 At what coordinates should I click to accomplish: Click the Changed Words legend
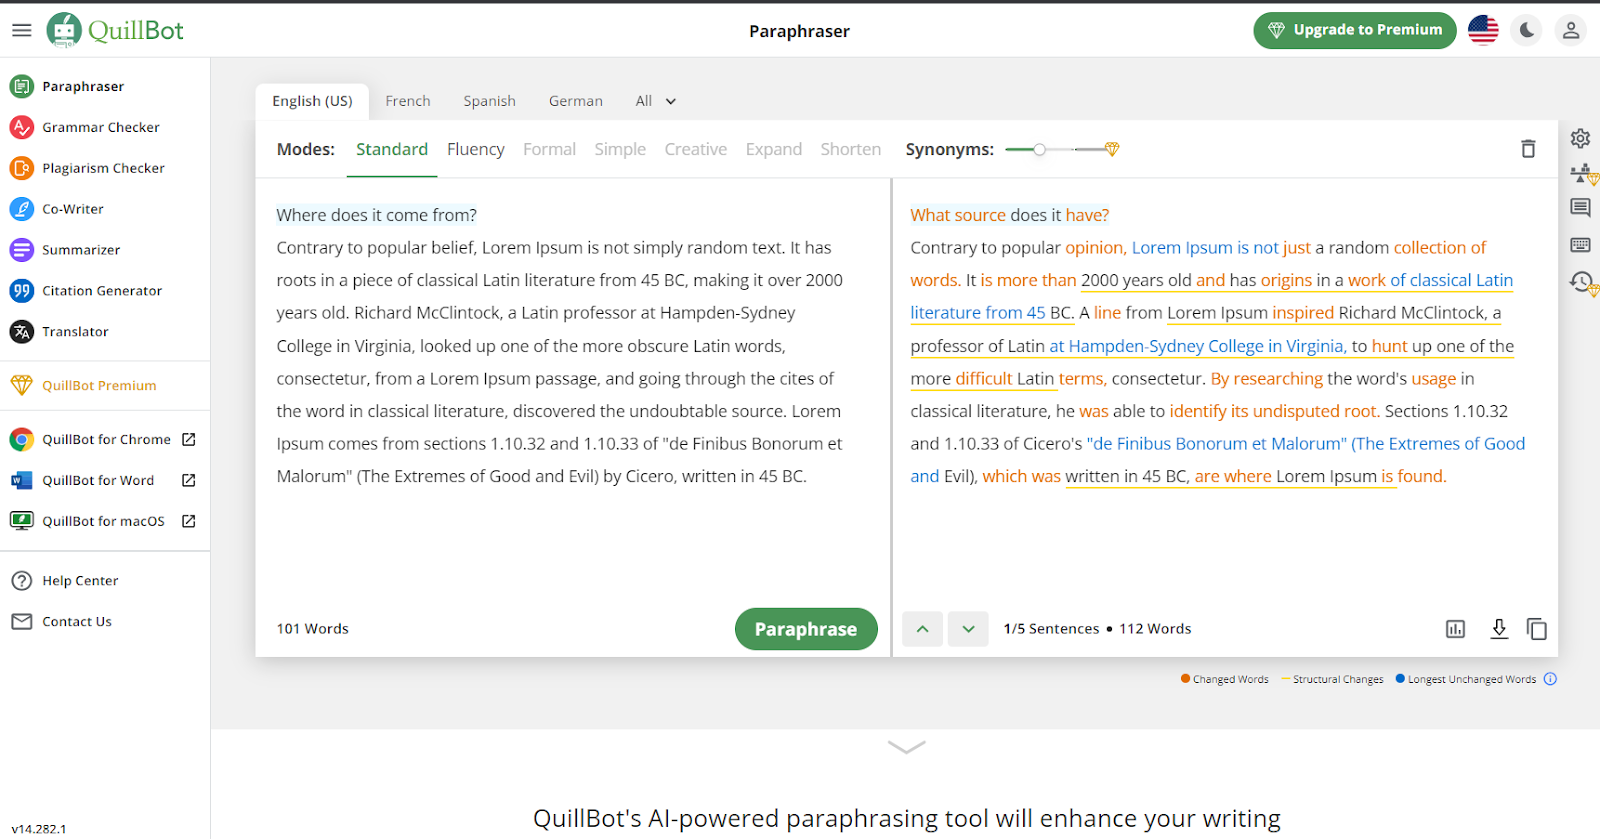(x=1224, y=679)
